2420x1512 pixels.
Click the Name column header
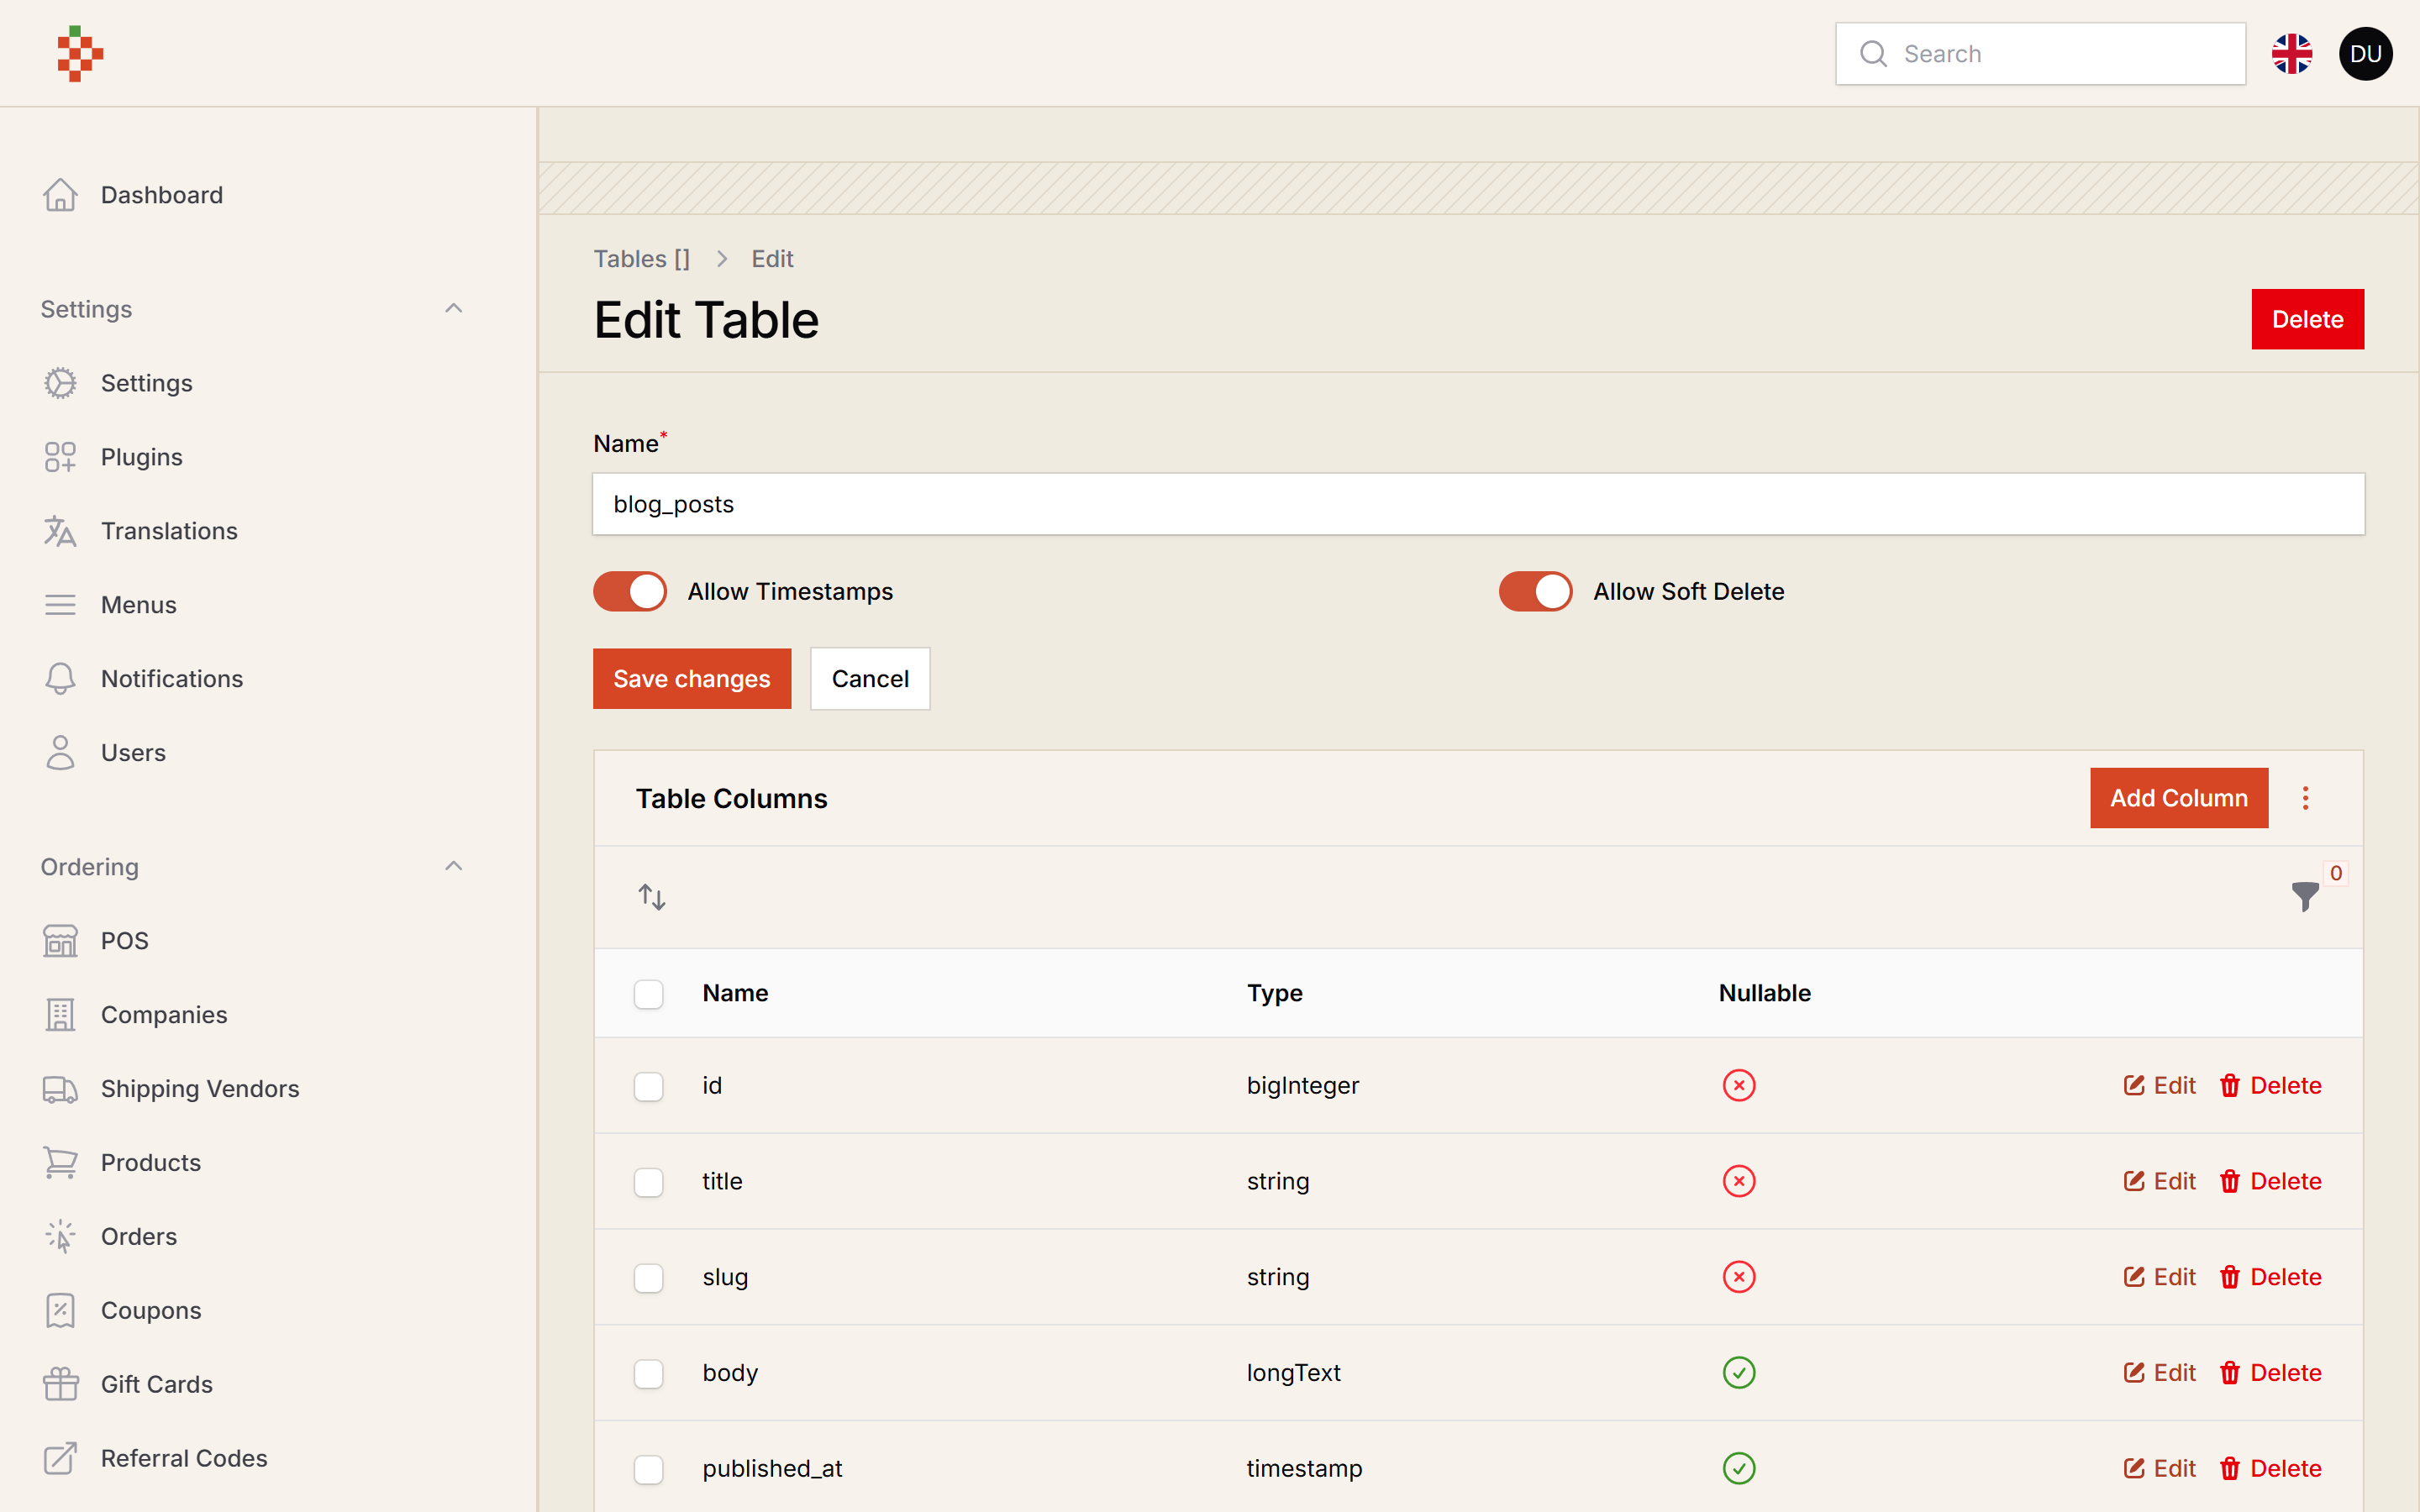pos(735,993)
